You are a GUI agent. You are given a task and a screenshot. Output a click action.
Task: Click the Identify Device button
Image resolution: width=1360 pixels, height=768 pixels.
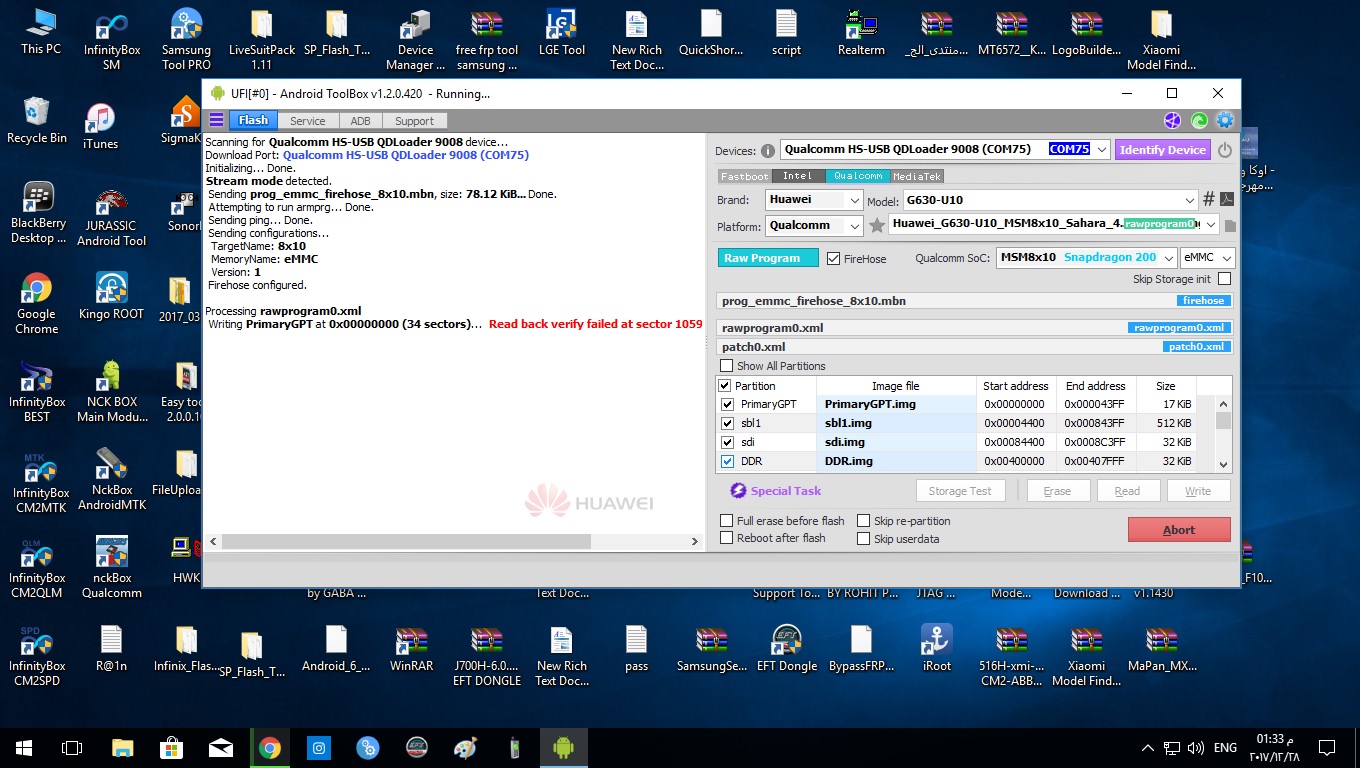[1163, 150]
